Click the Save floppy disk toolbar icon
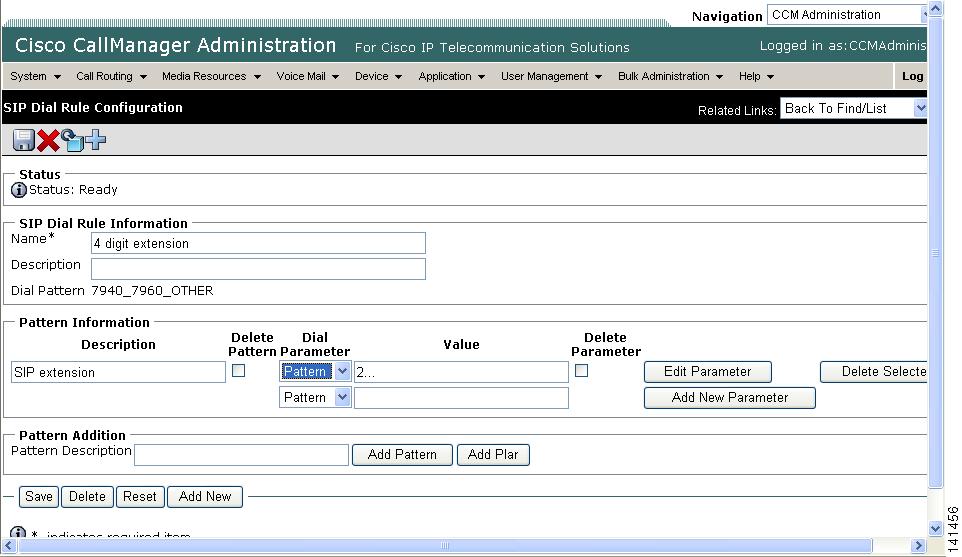The width and height of the screenshot is (962, 557). (23, 140)
